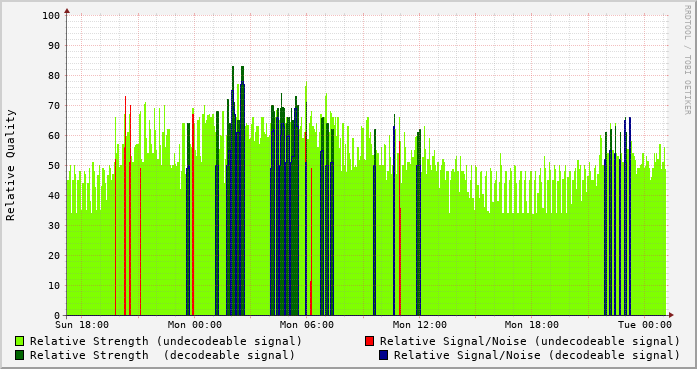This screenshot has width=697, height=369.
Task: Click the red arrow atop the y-axis
Action: 67,10
